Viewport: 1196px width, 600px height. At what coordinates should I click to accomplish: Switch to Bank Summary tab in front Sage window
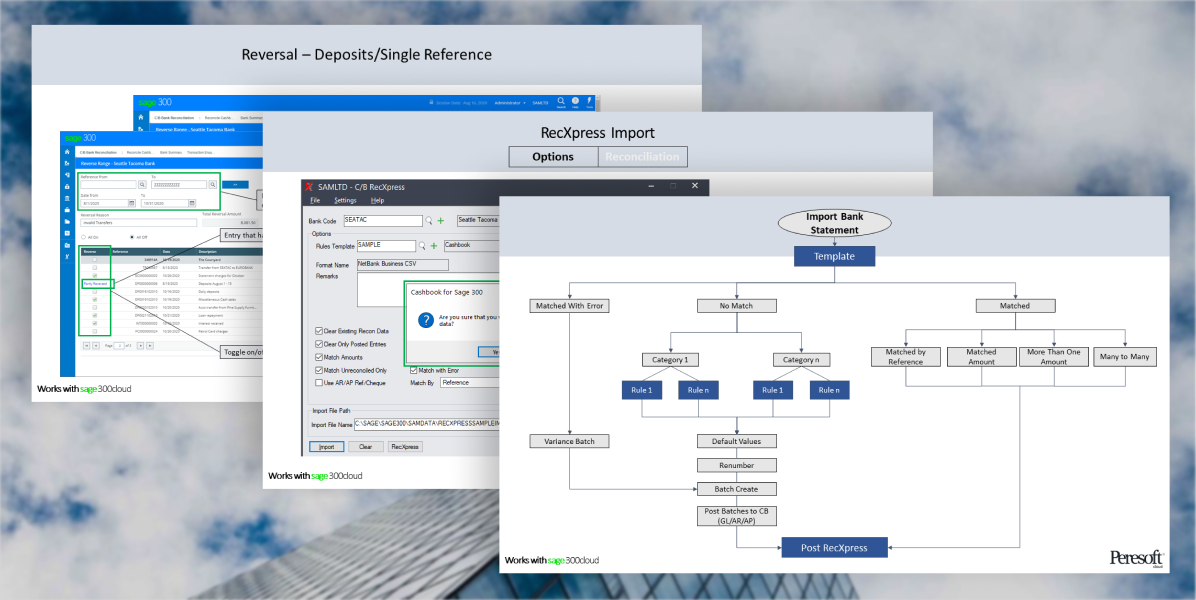(x=169, y=152)
